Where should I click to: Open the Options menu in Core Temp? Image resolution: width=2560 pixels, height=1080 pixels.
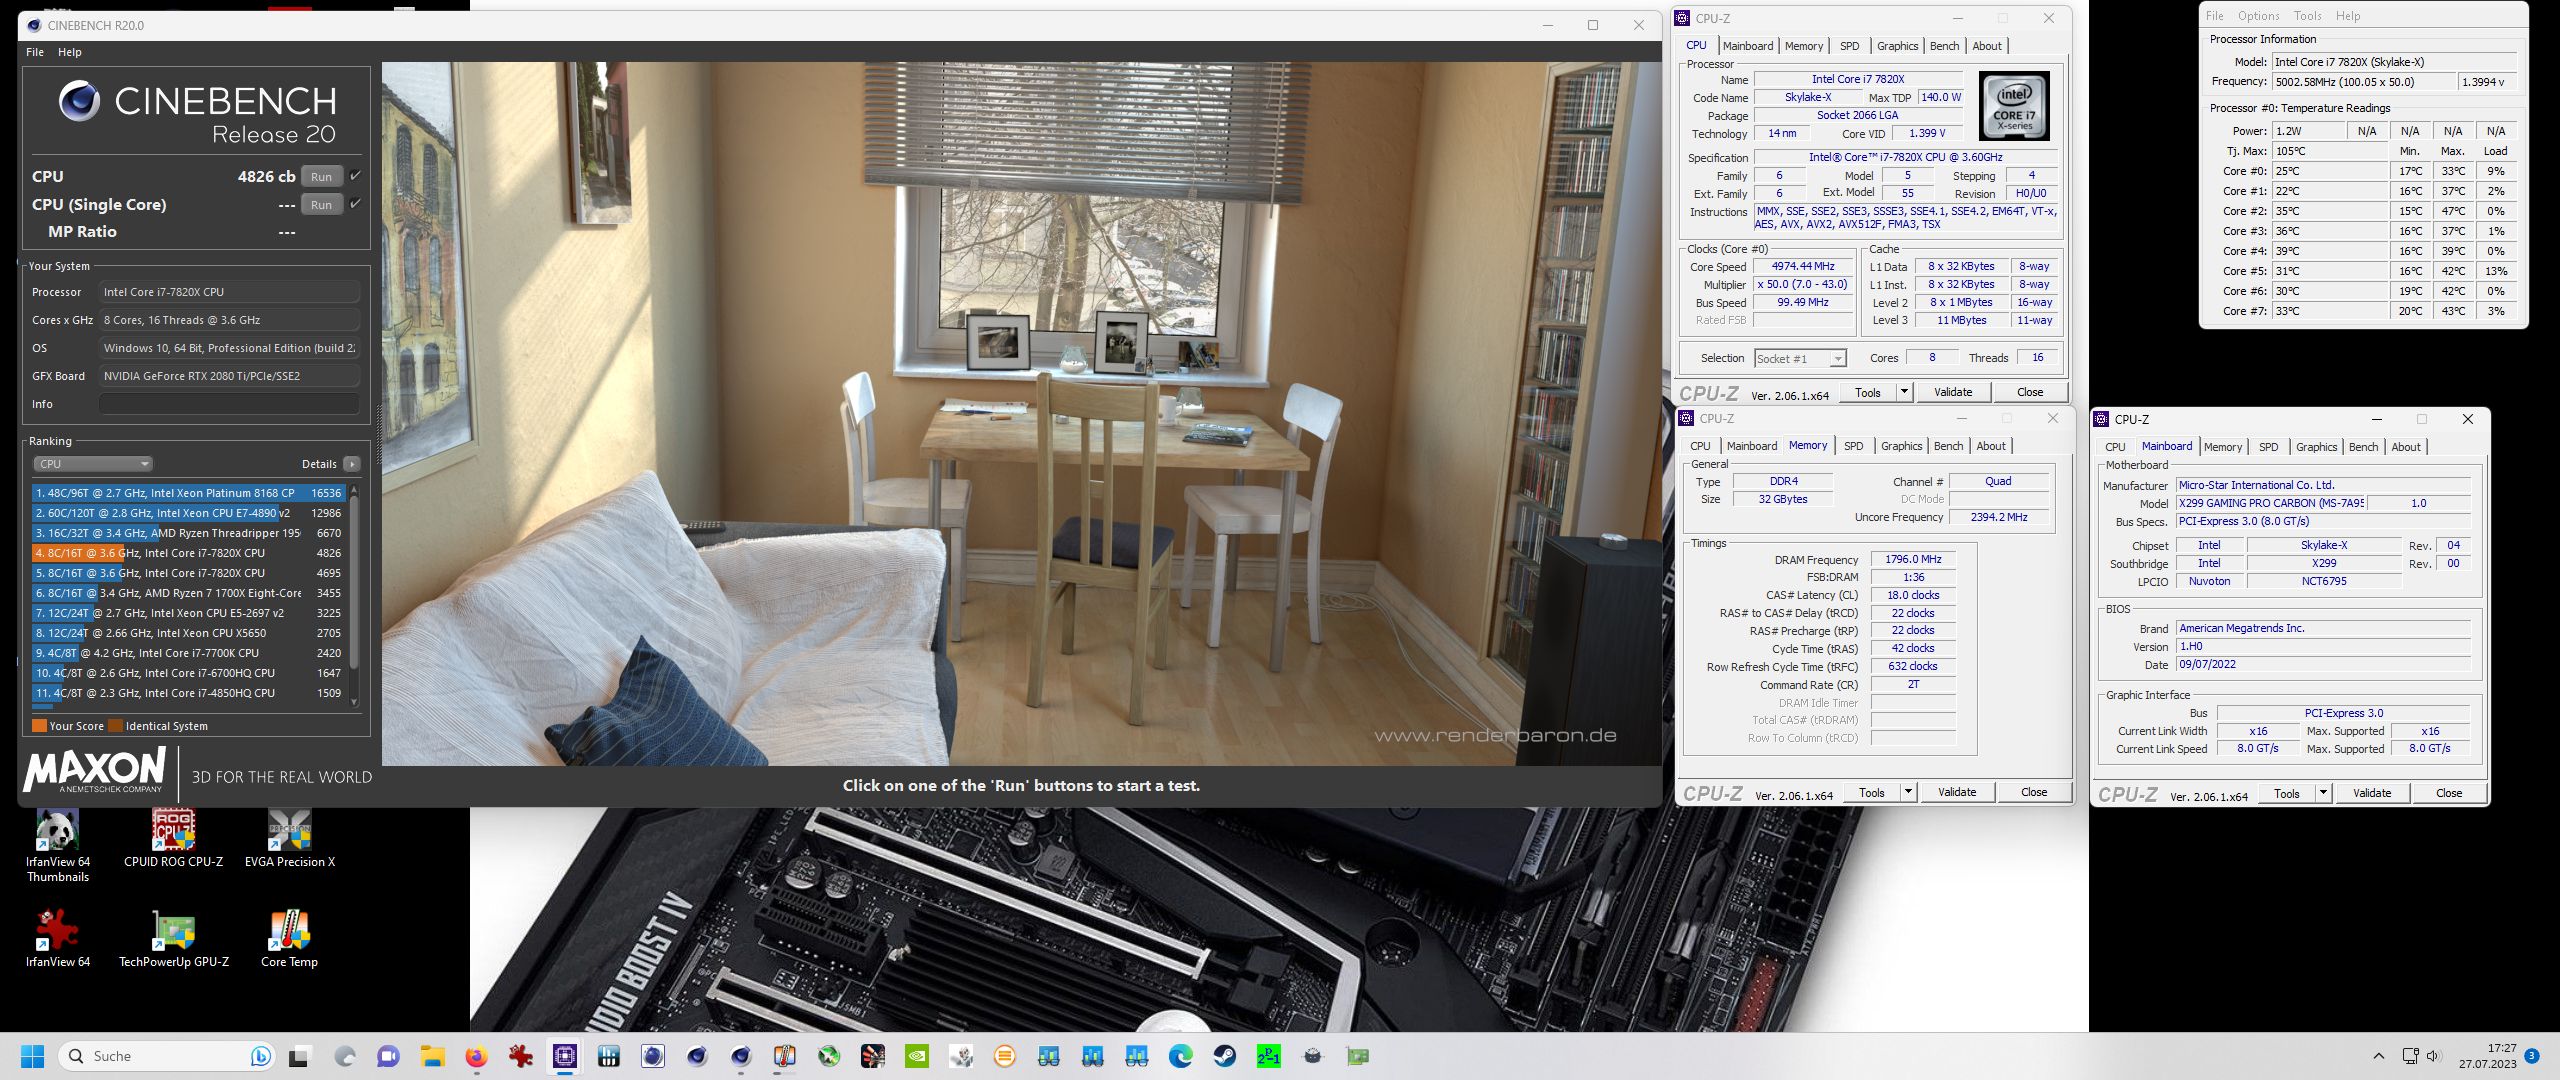coord(2259,16)
